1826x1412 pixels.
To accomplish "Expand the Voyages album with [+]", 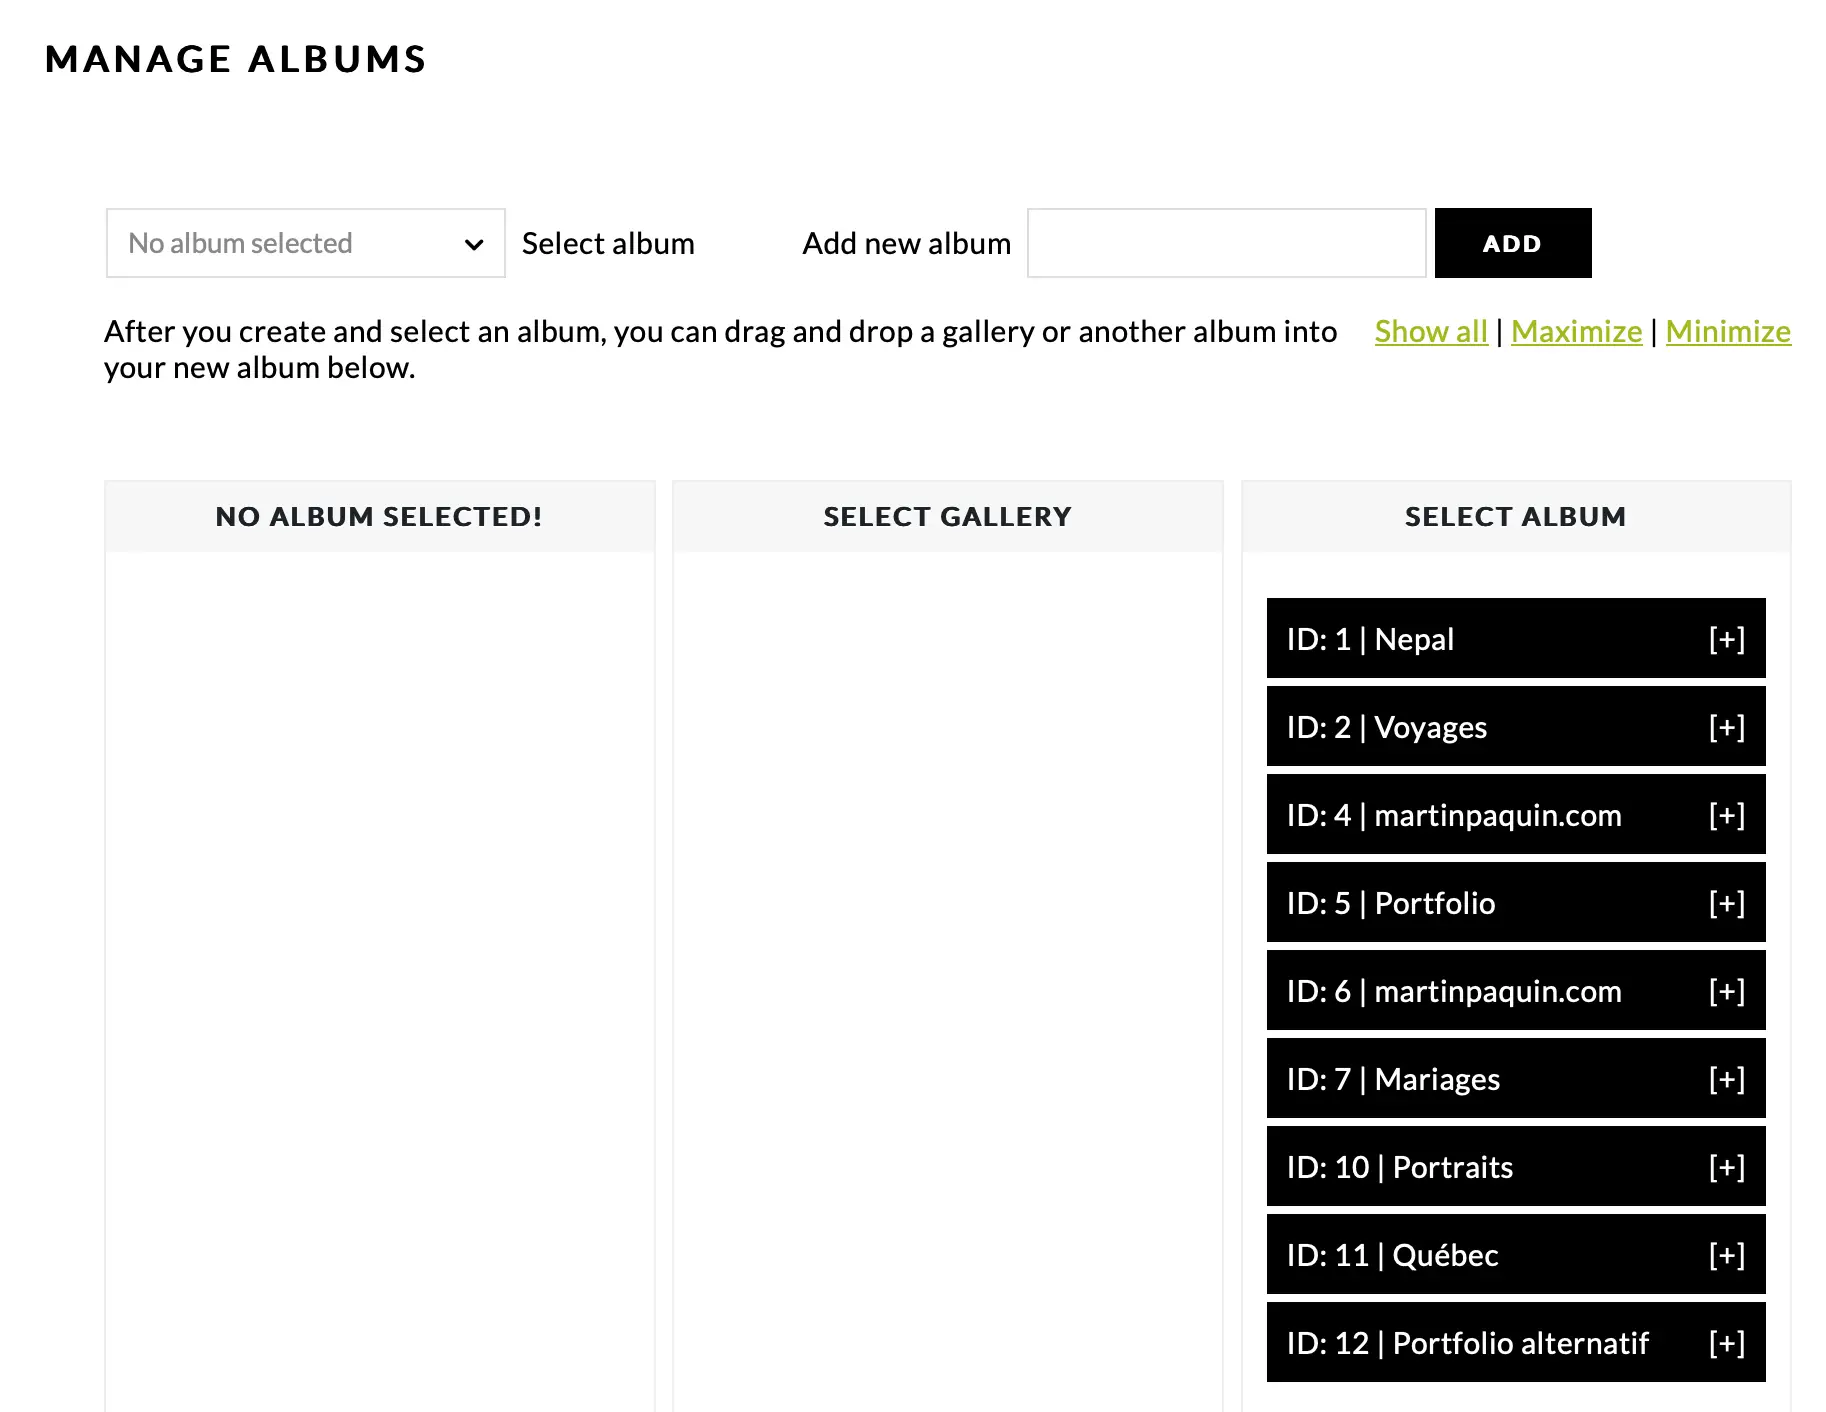I will (x=1726, y=727).
